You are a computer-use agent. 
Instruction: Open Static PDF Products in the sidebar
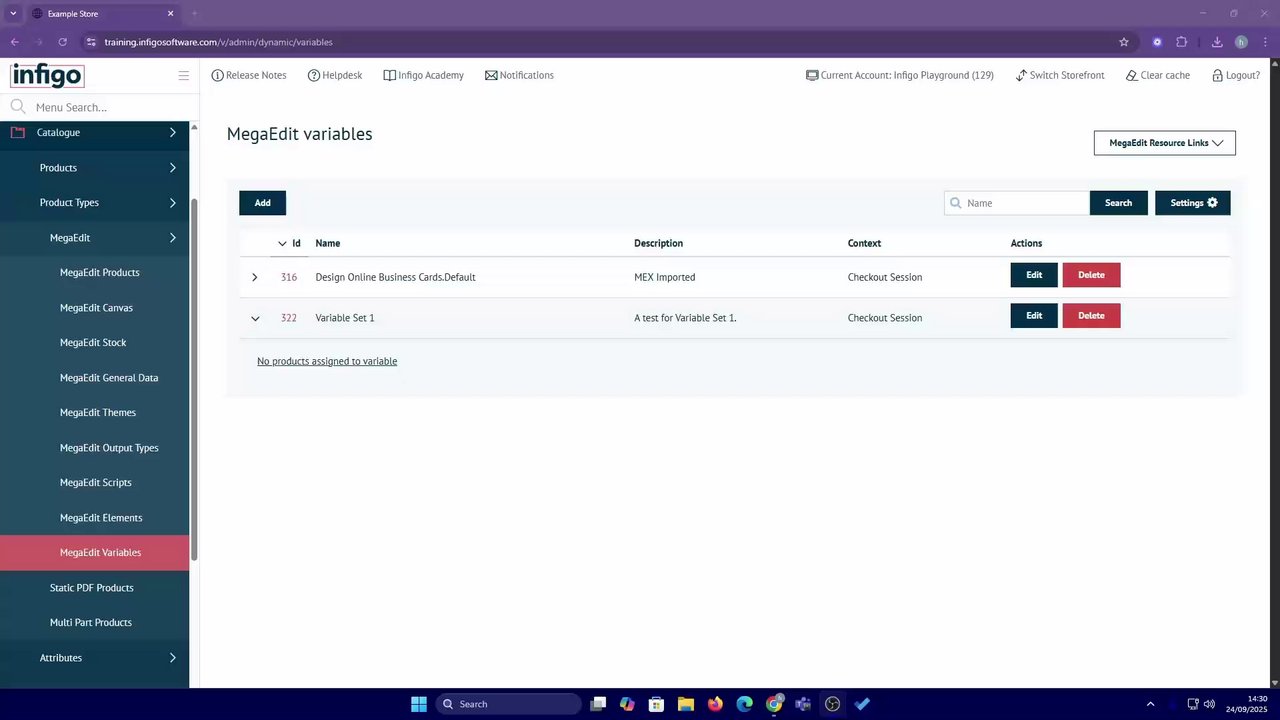click(92, 588)
